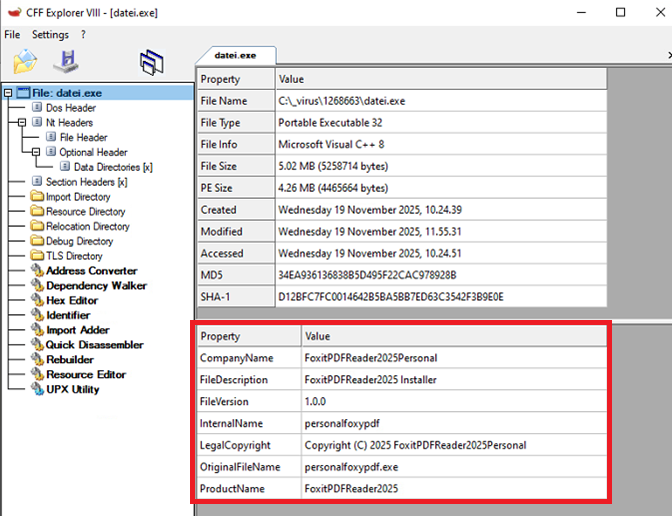Open the Resource Editor tool

84,374
